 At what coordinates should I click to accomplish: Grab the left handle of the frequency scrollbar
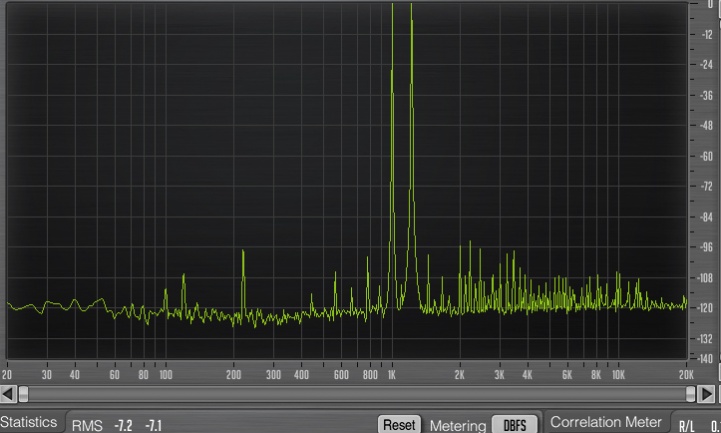coord(23,394)
